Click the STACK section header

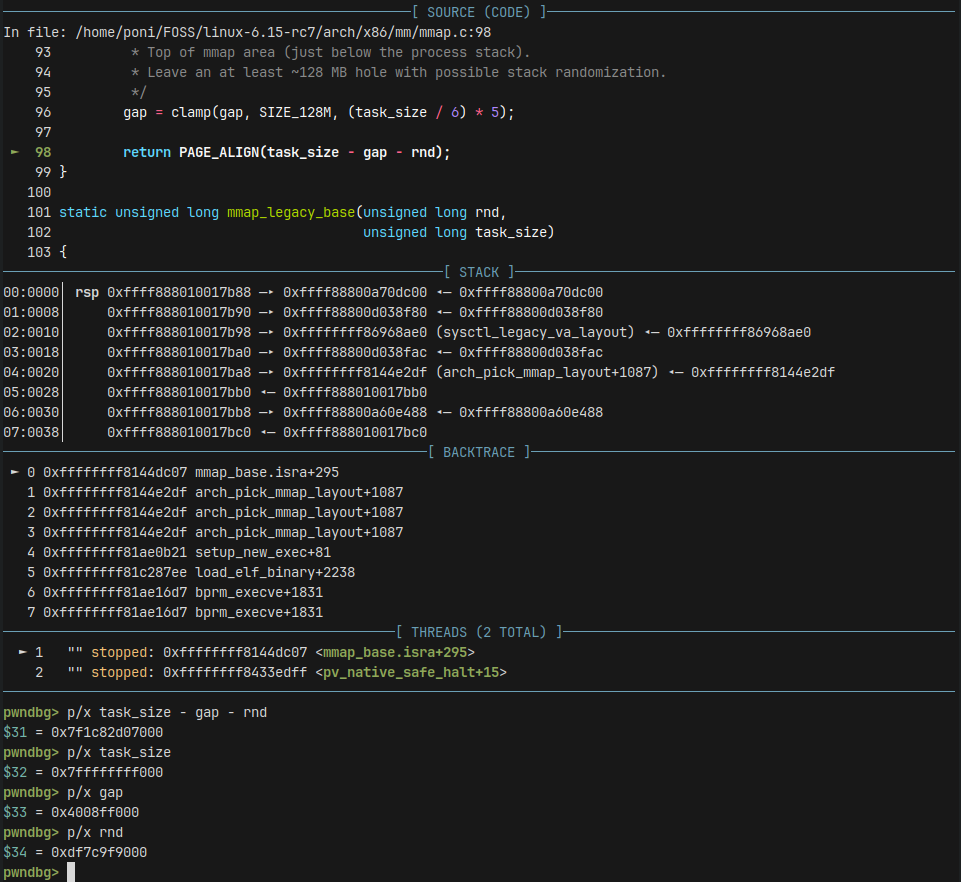tap(479, 272)
